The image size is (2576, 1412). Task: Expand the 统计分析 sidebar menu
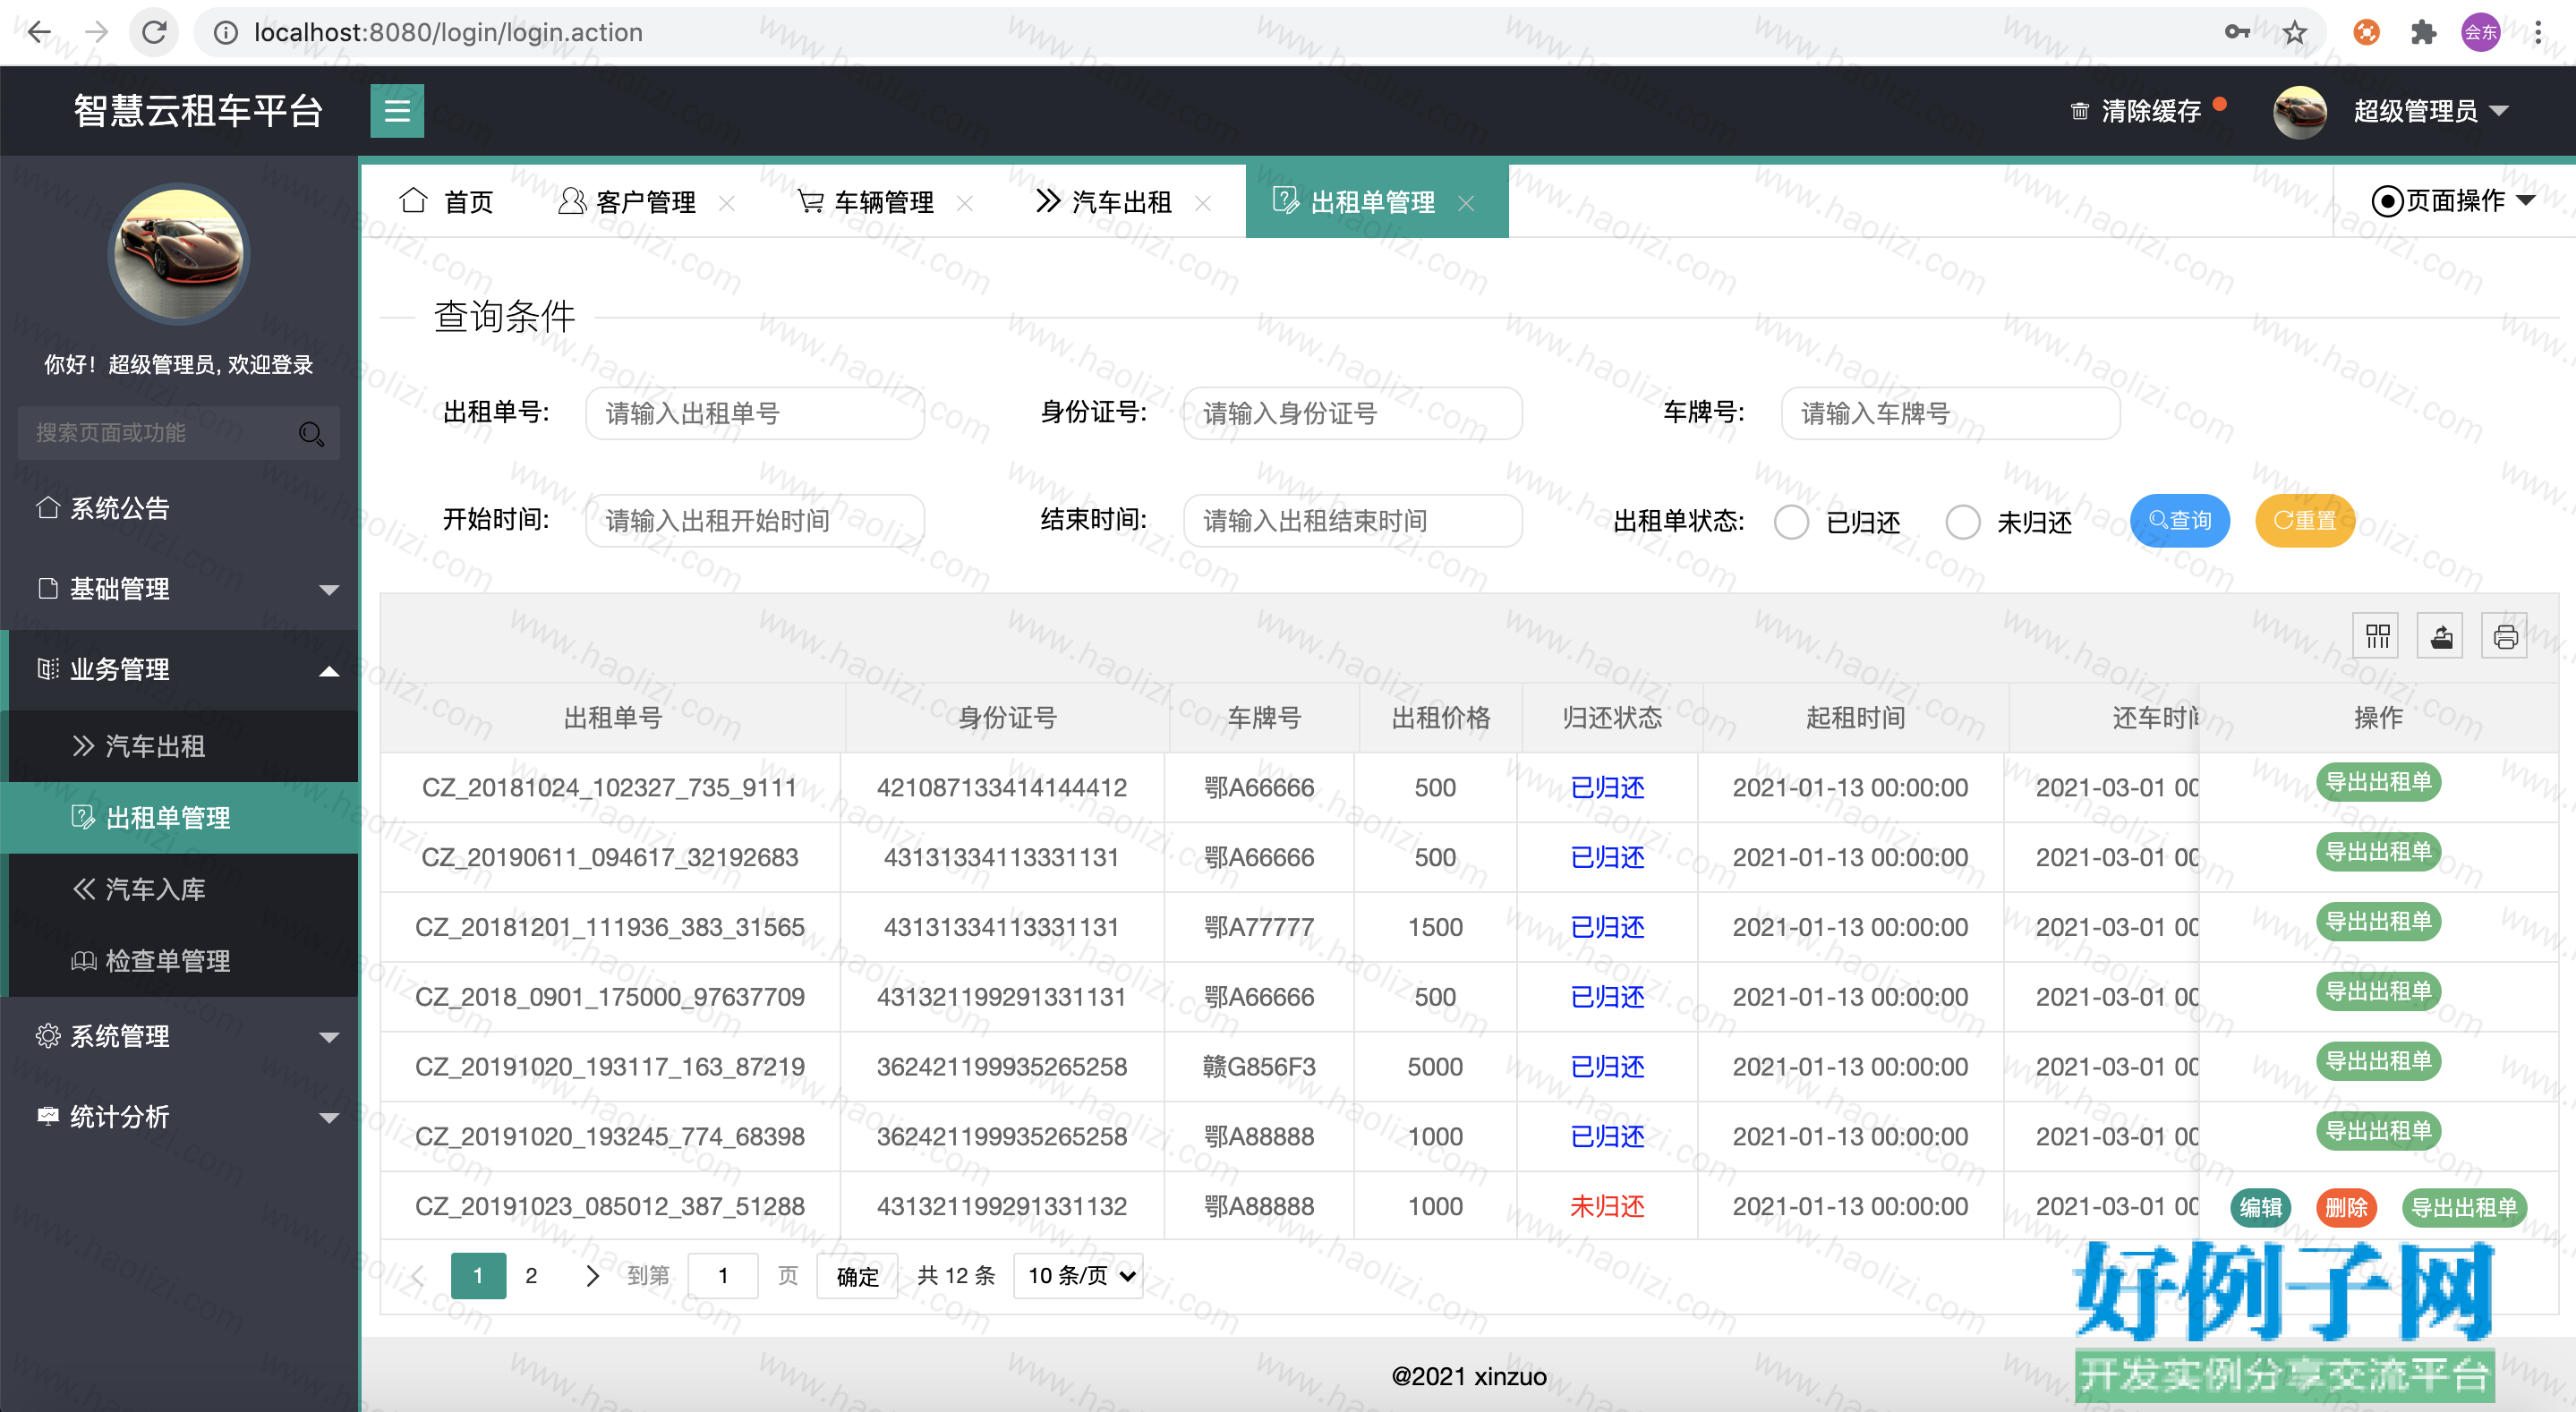coord(180,1117)
